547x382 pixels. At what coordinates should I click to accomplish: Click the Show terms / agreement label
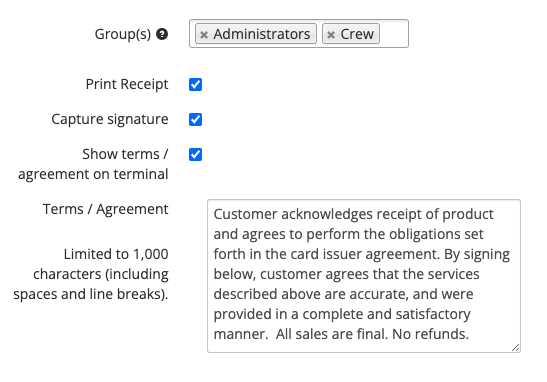pos(93,164)
